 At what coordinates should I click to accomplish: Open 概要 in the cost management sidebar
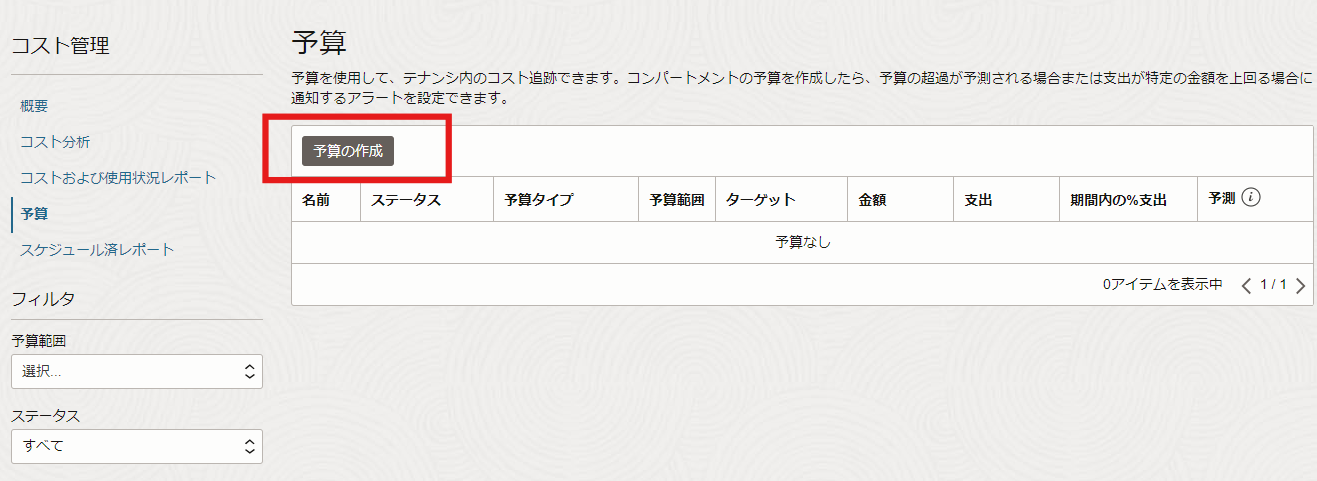[34, 106]
